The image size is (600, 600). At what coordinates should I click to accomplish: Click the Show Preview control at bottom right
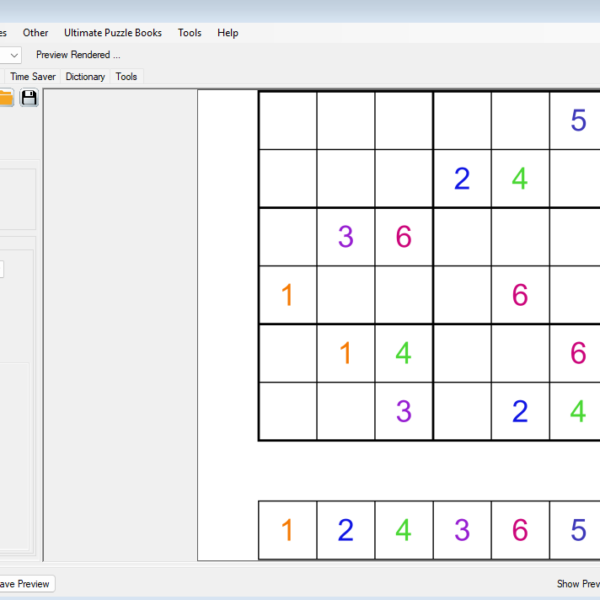[x=578, y=584]
